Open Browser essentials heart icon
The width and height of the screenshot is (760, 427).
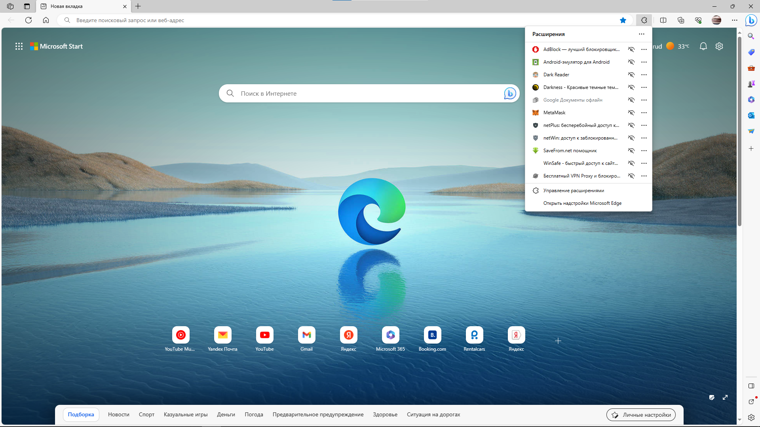[698, 20]
